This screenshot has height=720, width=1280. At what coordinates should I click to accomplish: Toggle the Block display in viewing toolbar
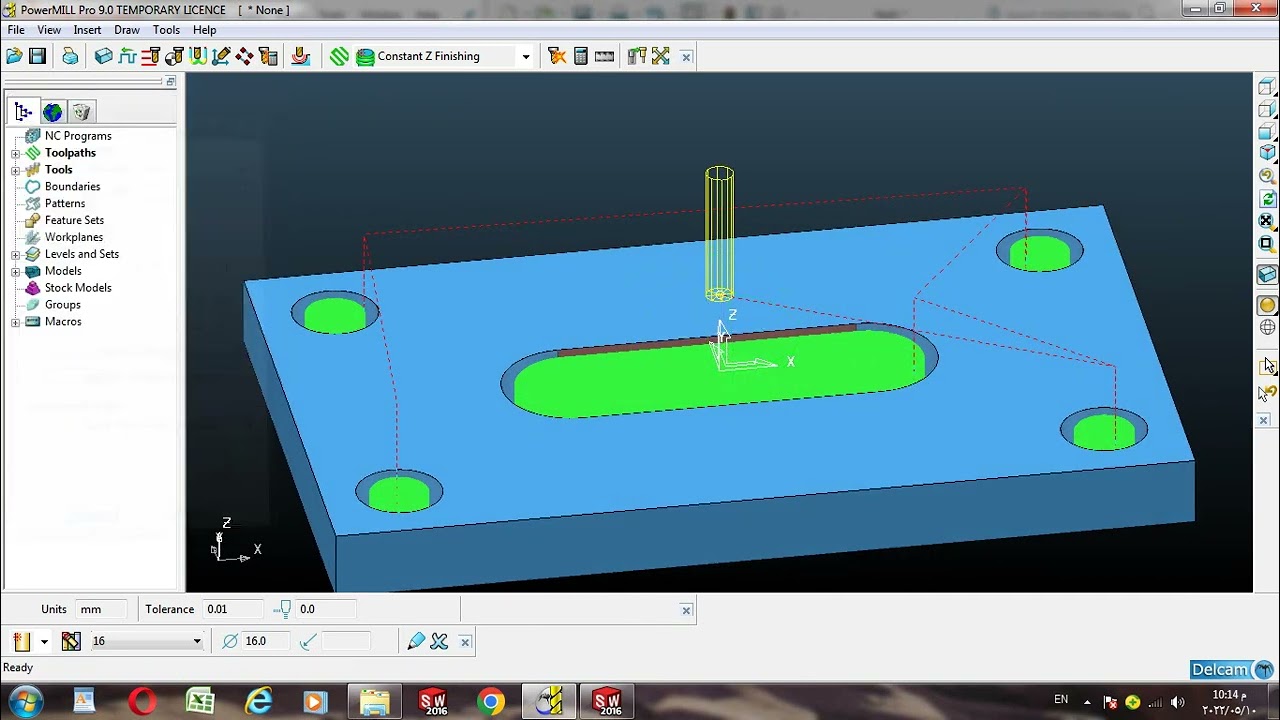point(1267,274)
